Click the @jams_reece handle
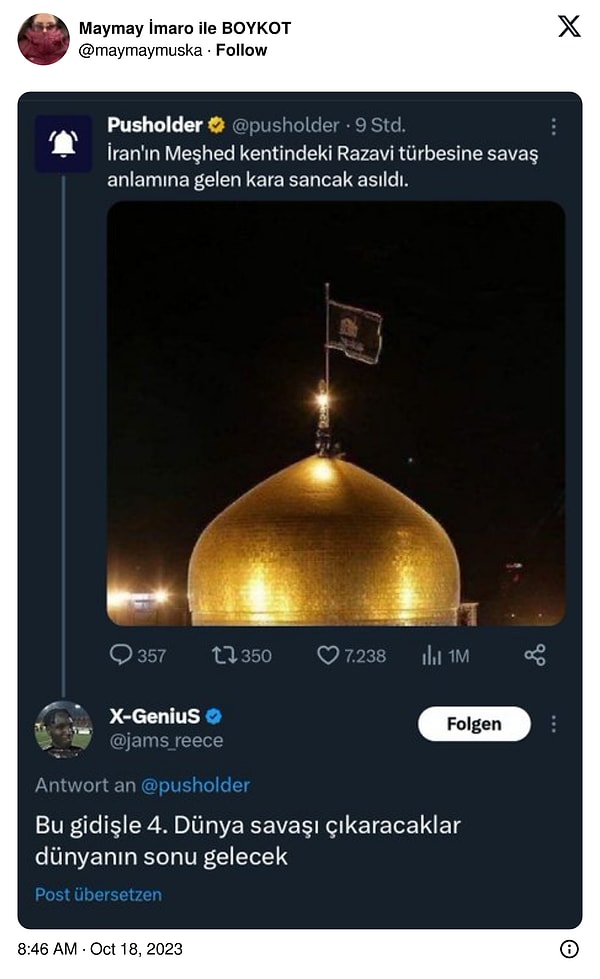Image resolution: width=600 pixels, height=979 pixels. pos(166,740)
